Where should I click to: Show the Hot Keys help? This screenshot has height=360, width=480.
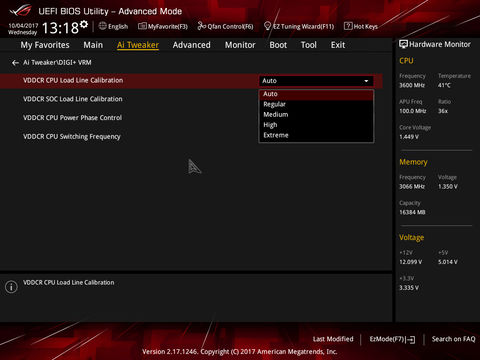click(361, 26)
